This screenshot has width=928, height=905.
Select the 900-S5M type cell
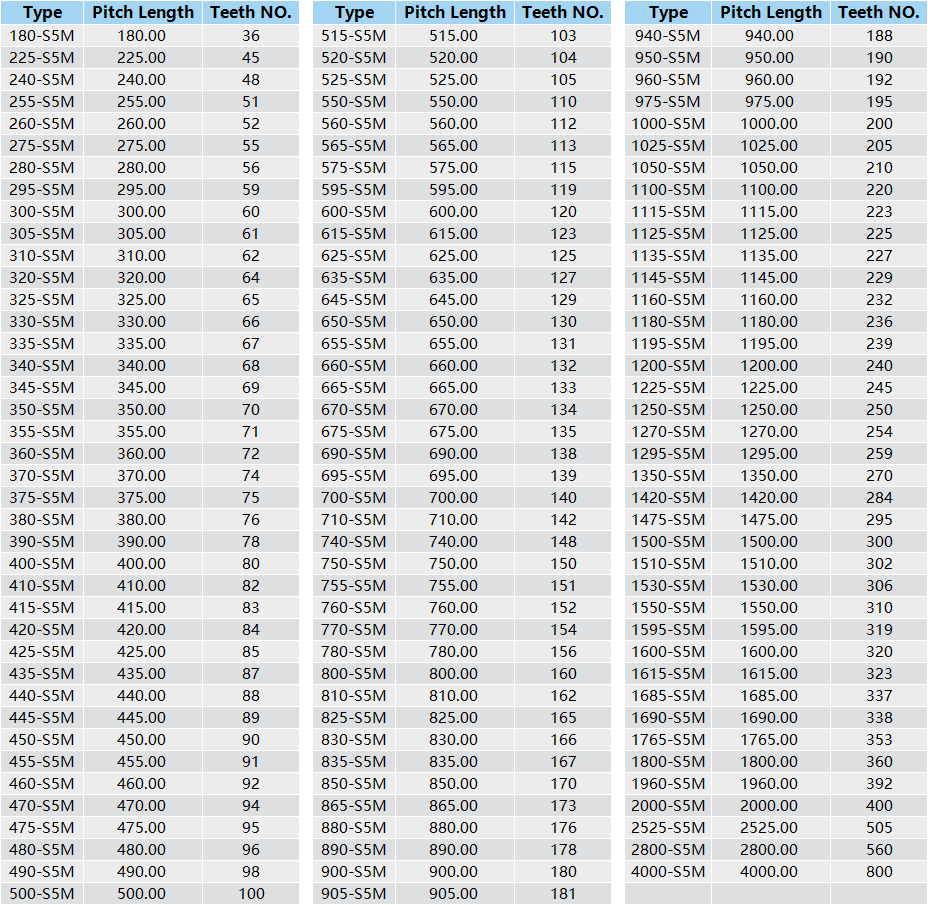tap(354, 872)
